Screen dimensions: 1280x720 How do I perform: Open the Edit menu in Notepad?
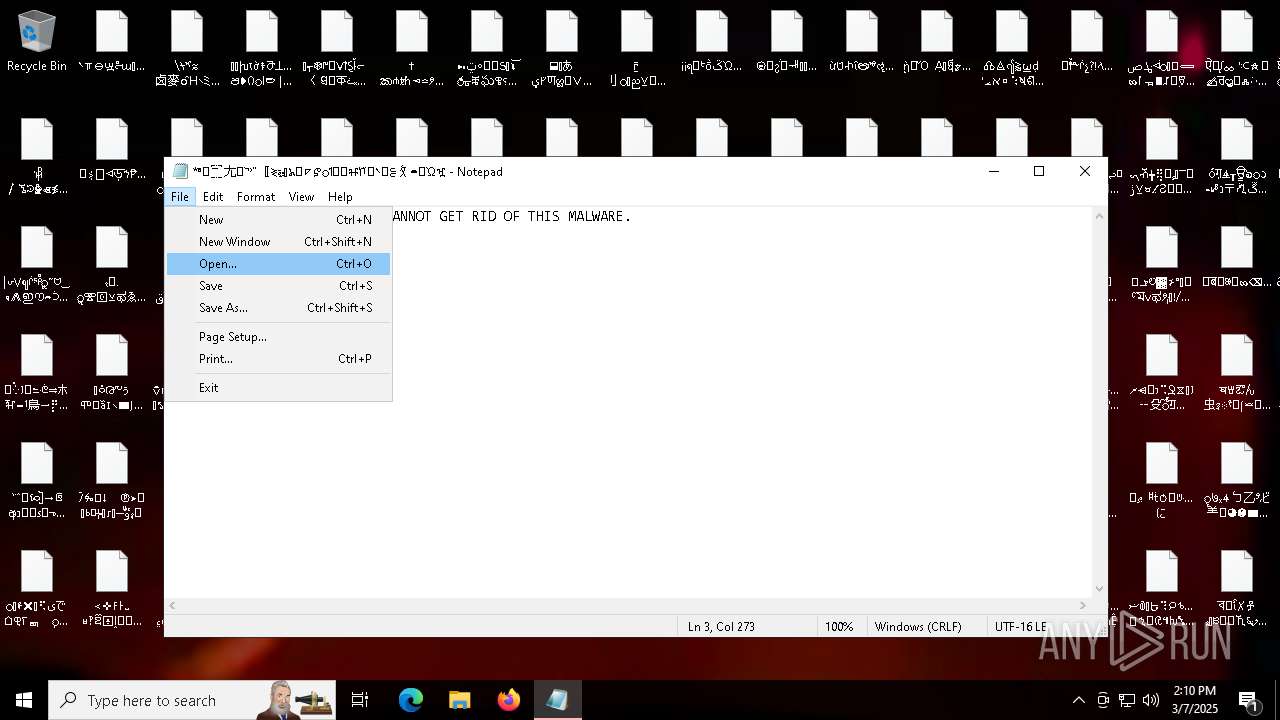click(213, 197)
